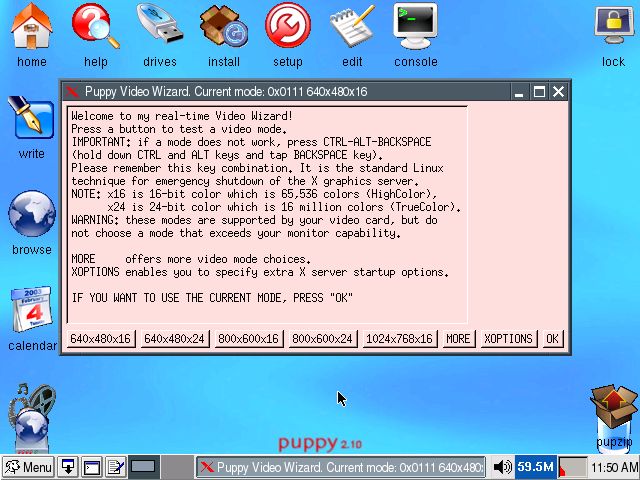The height and width of the screenshot is (480, 640).
Task: Open the taskbar Menu button
Action: [28, 467]
